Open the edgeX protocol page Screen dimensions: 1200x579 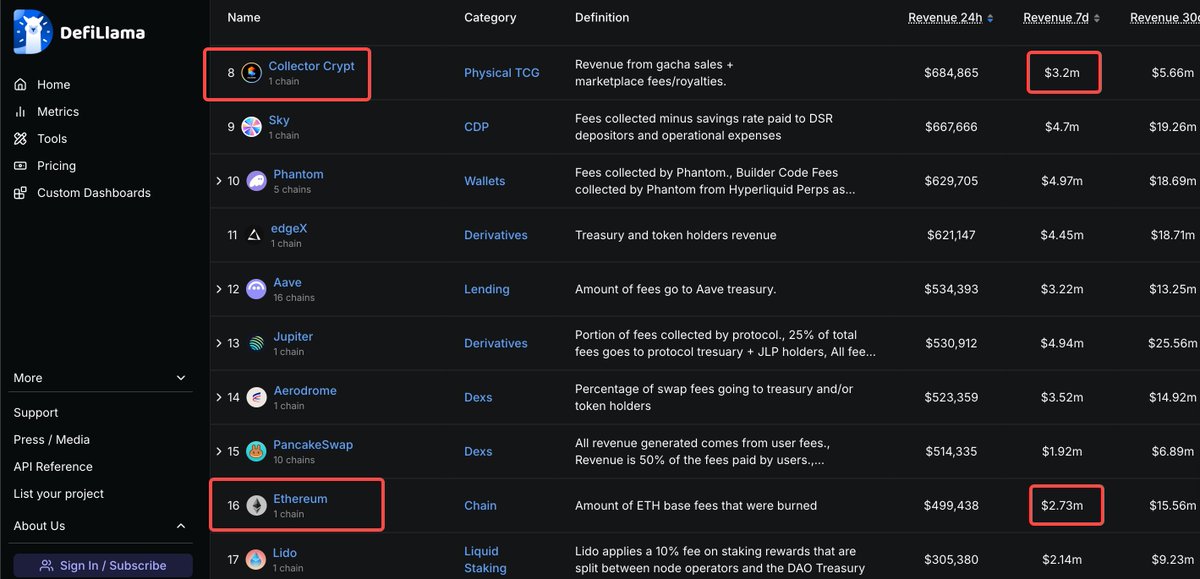pos(290,228)
